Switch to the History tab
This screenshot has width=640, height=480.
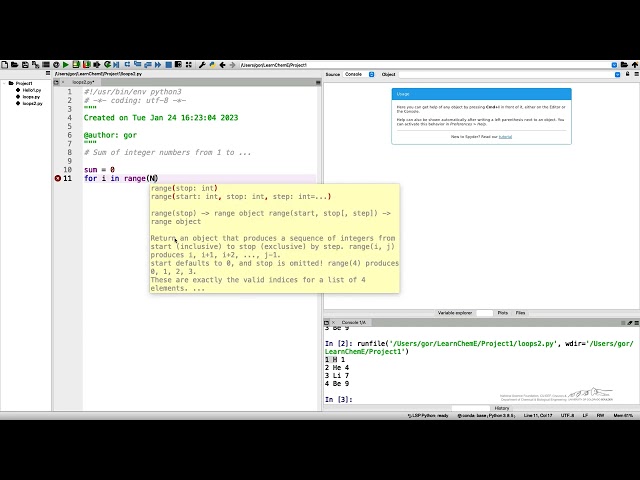[502, 408]
